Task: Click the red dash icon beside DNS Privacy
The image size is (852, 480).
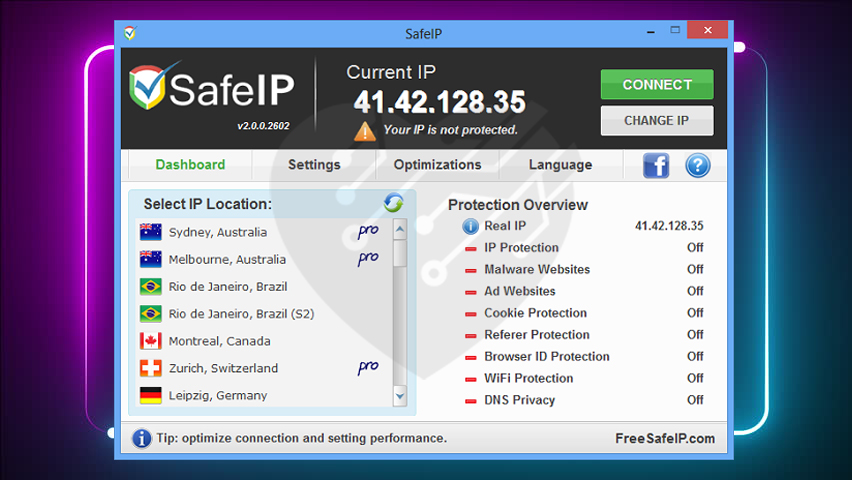Action: pos(471,401)
